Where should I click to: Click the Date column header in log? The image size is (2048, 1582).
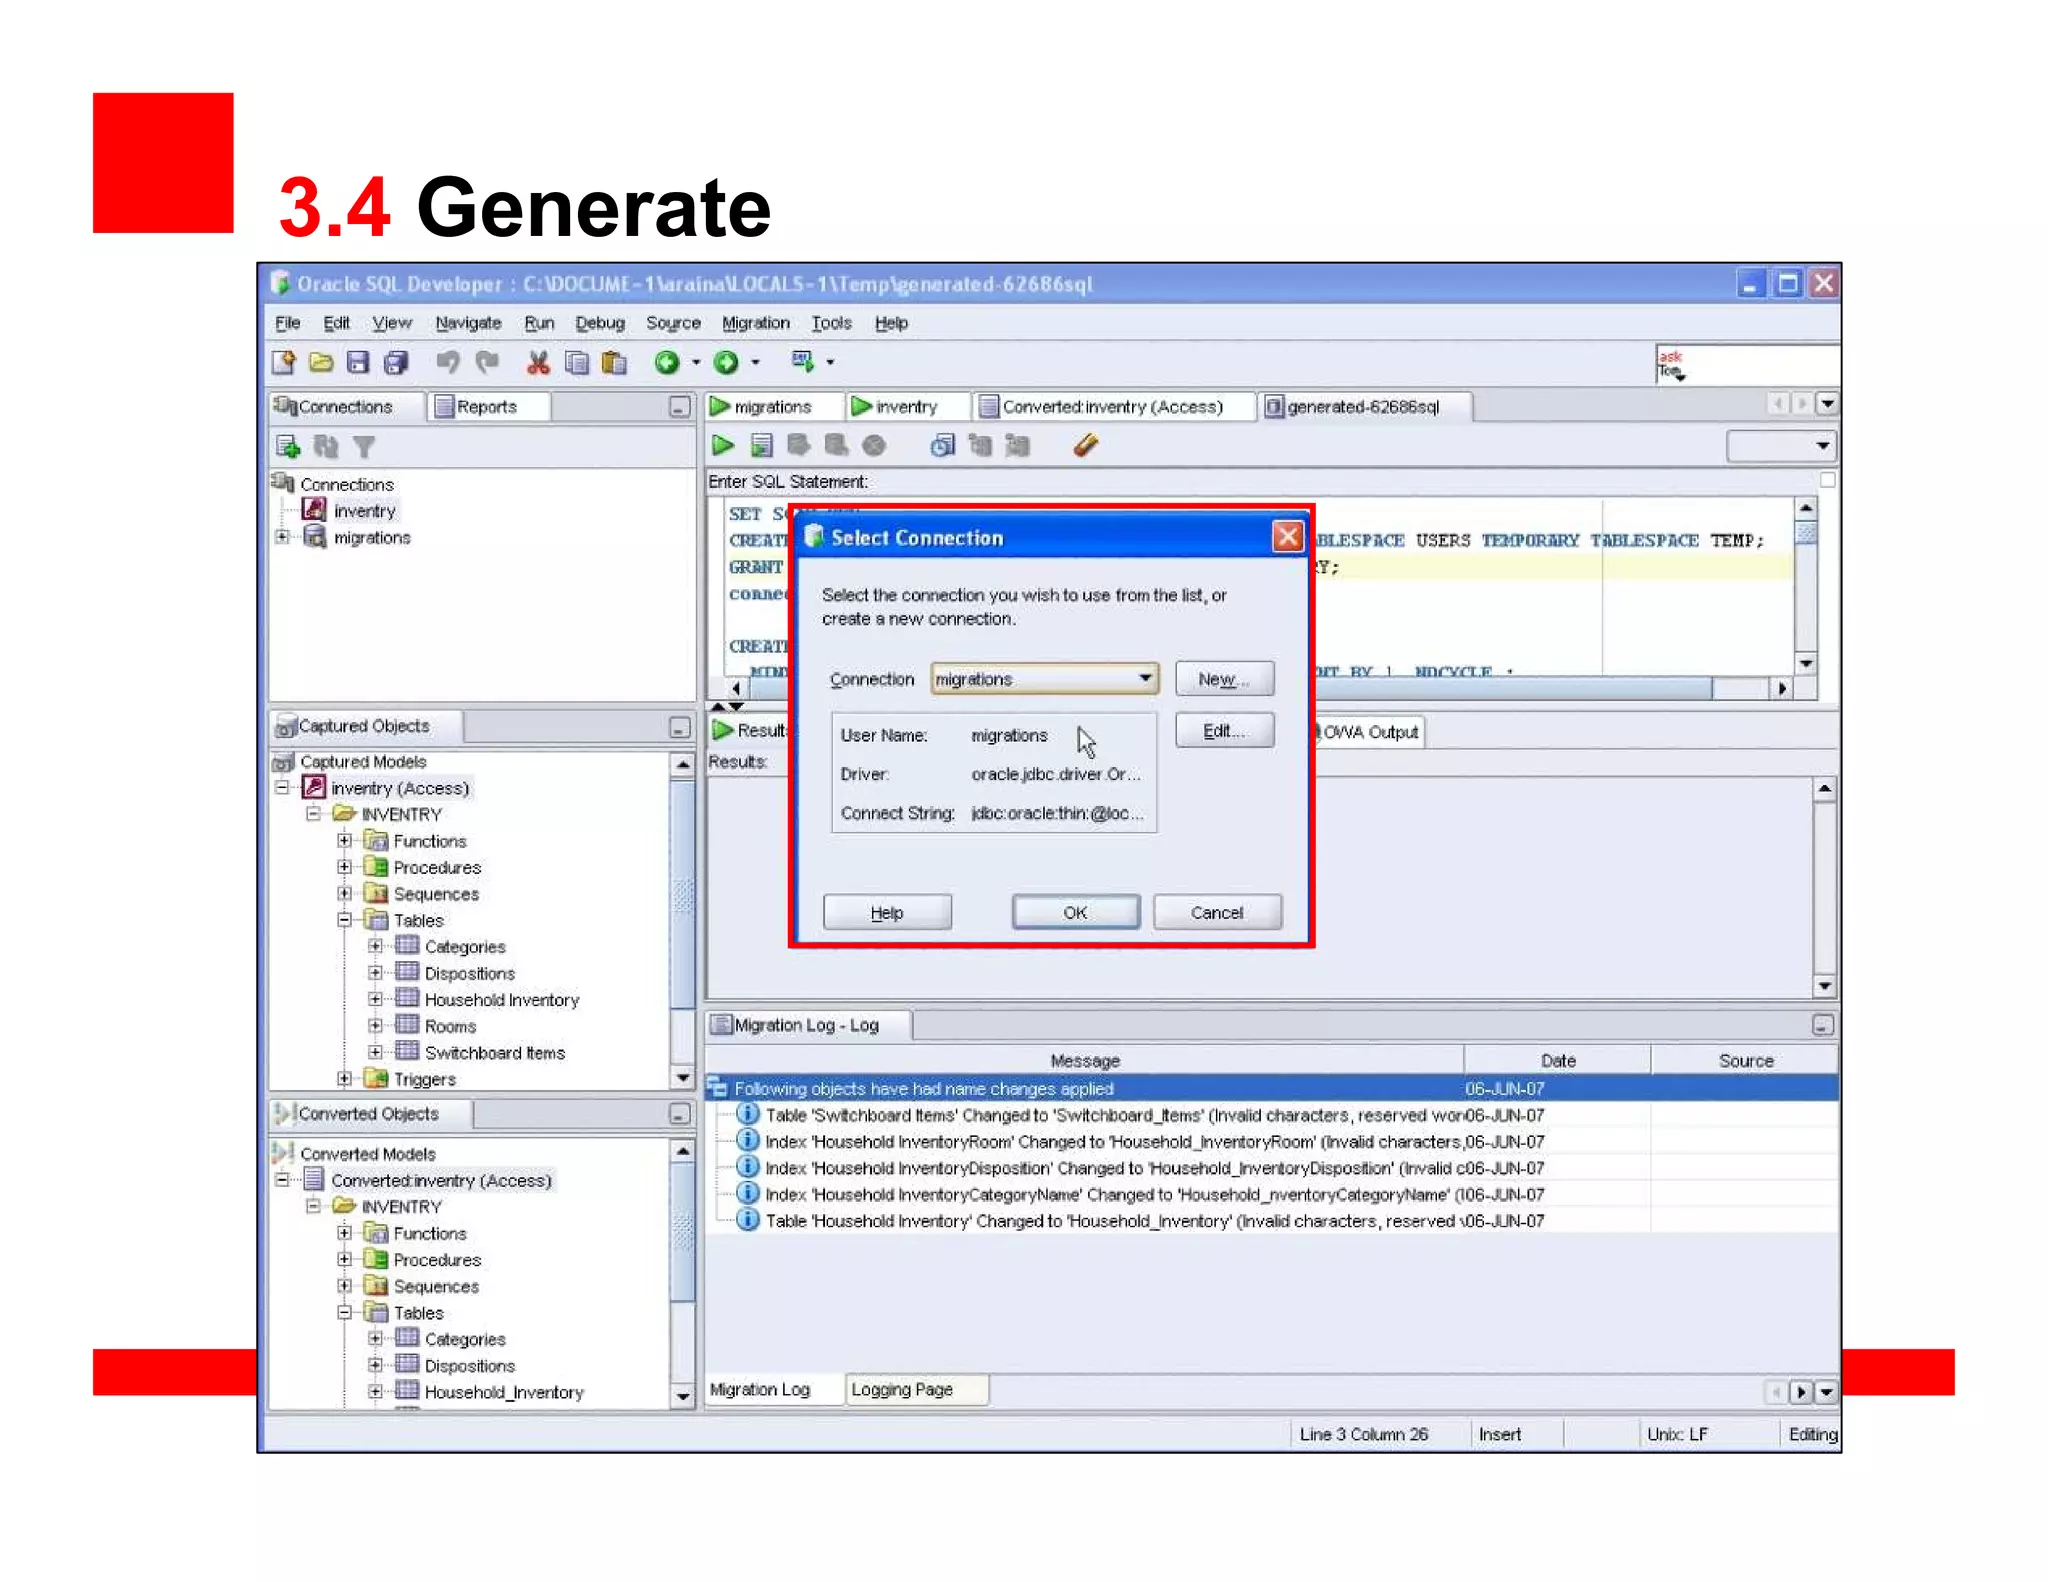(x=1557, y=1060)
